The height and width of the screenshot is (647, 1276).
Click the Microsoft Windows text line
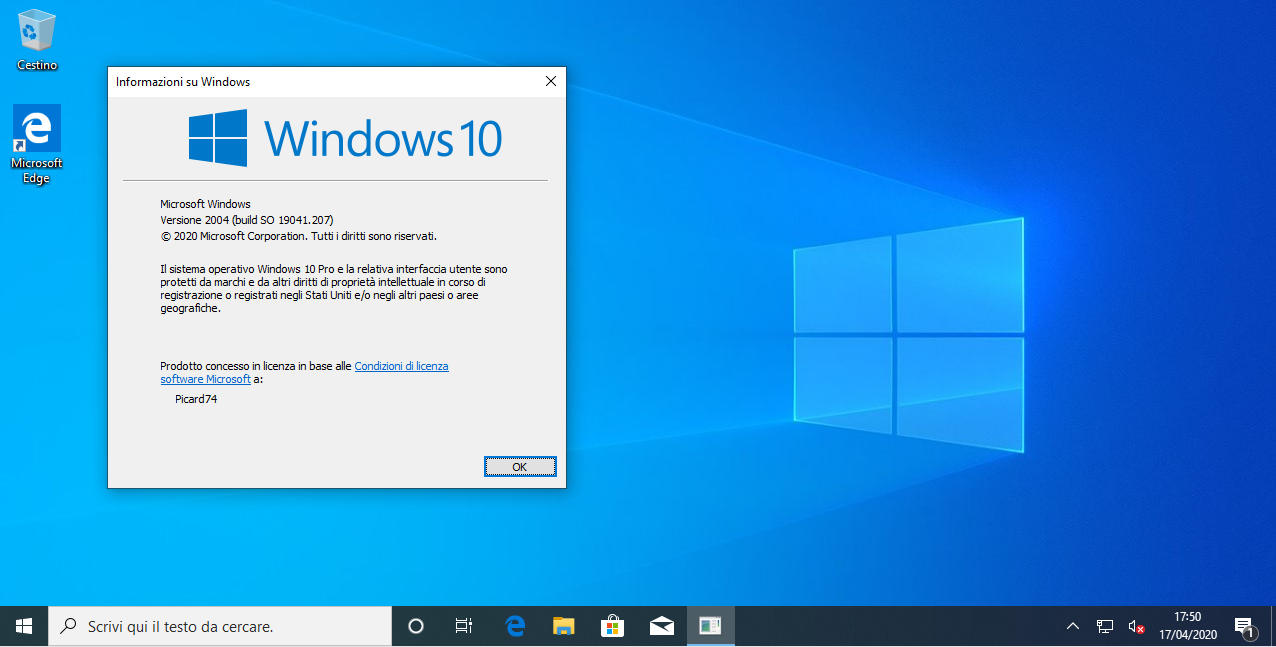click(205, 204)
